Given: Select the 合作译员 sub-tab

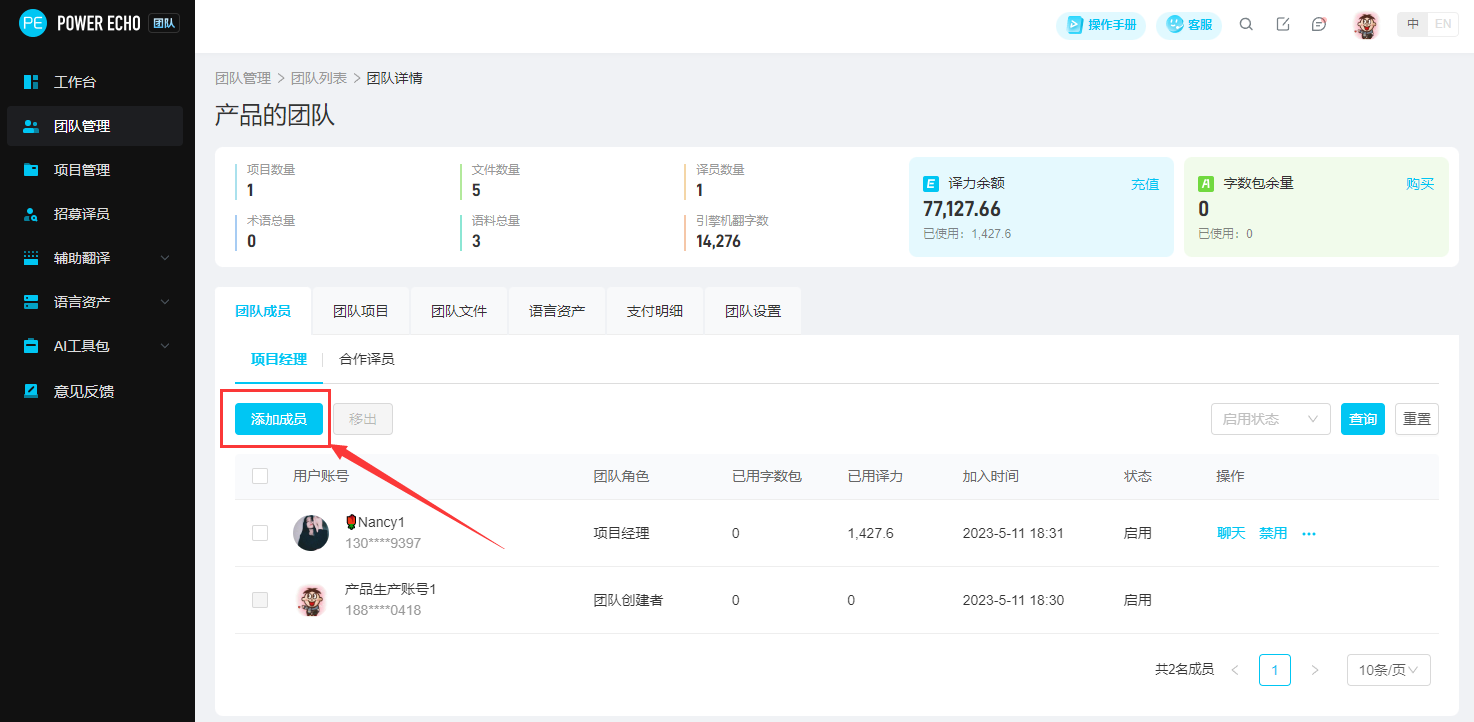Looking at the screenshot, I should 367,359.
